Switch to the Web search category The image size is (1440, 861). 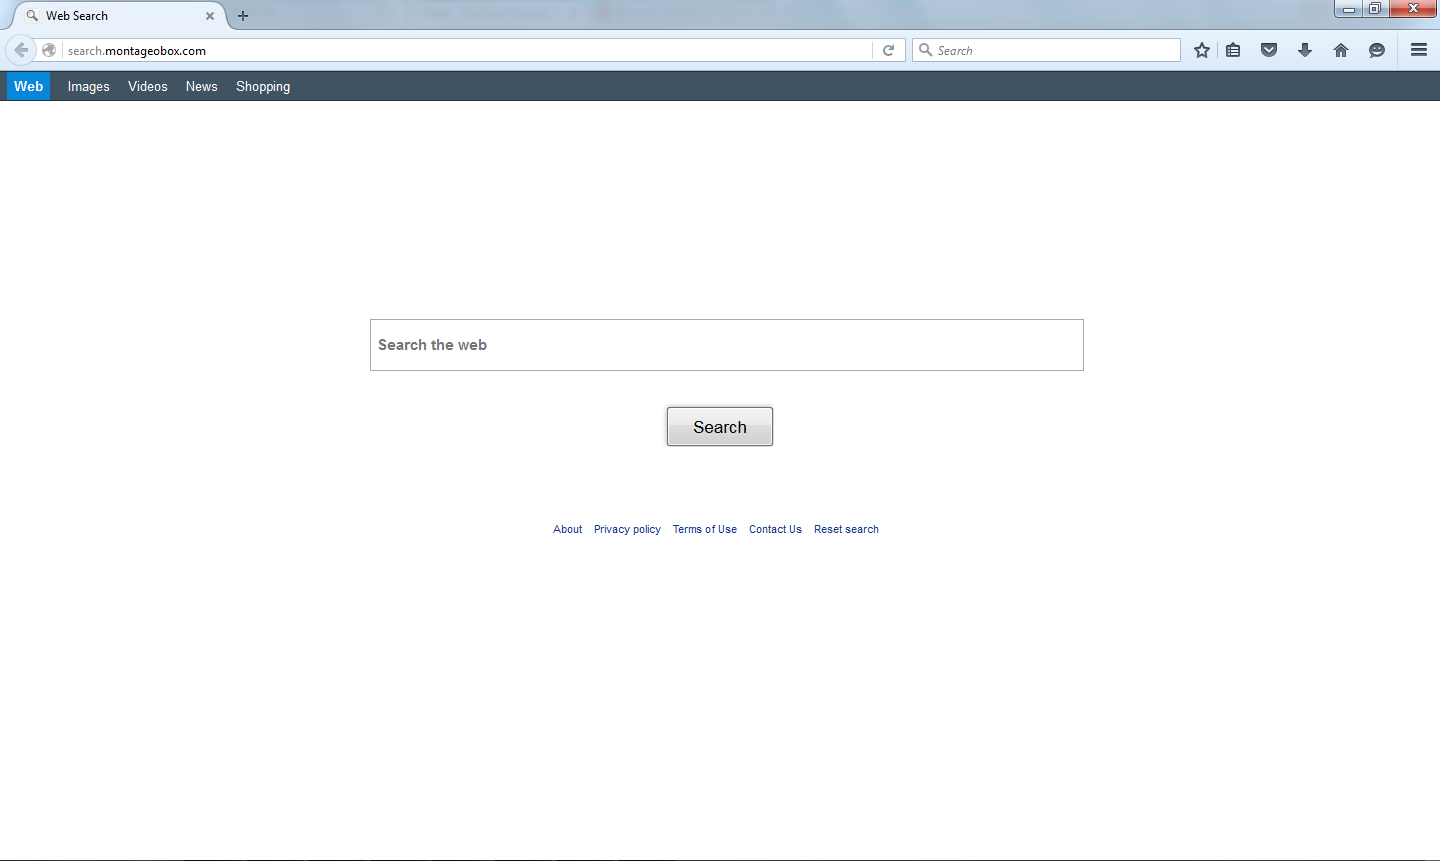pos(28,86)
